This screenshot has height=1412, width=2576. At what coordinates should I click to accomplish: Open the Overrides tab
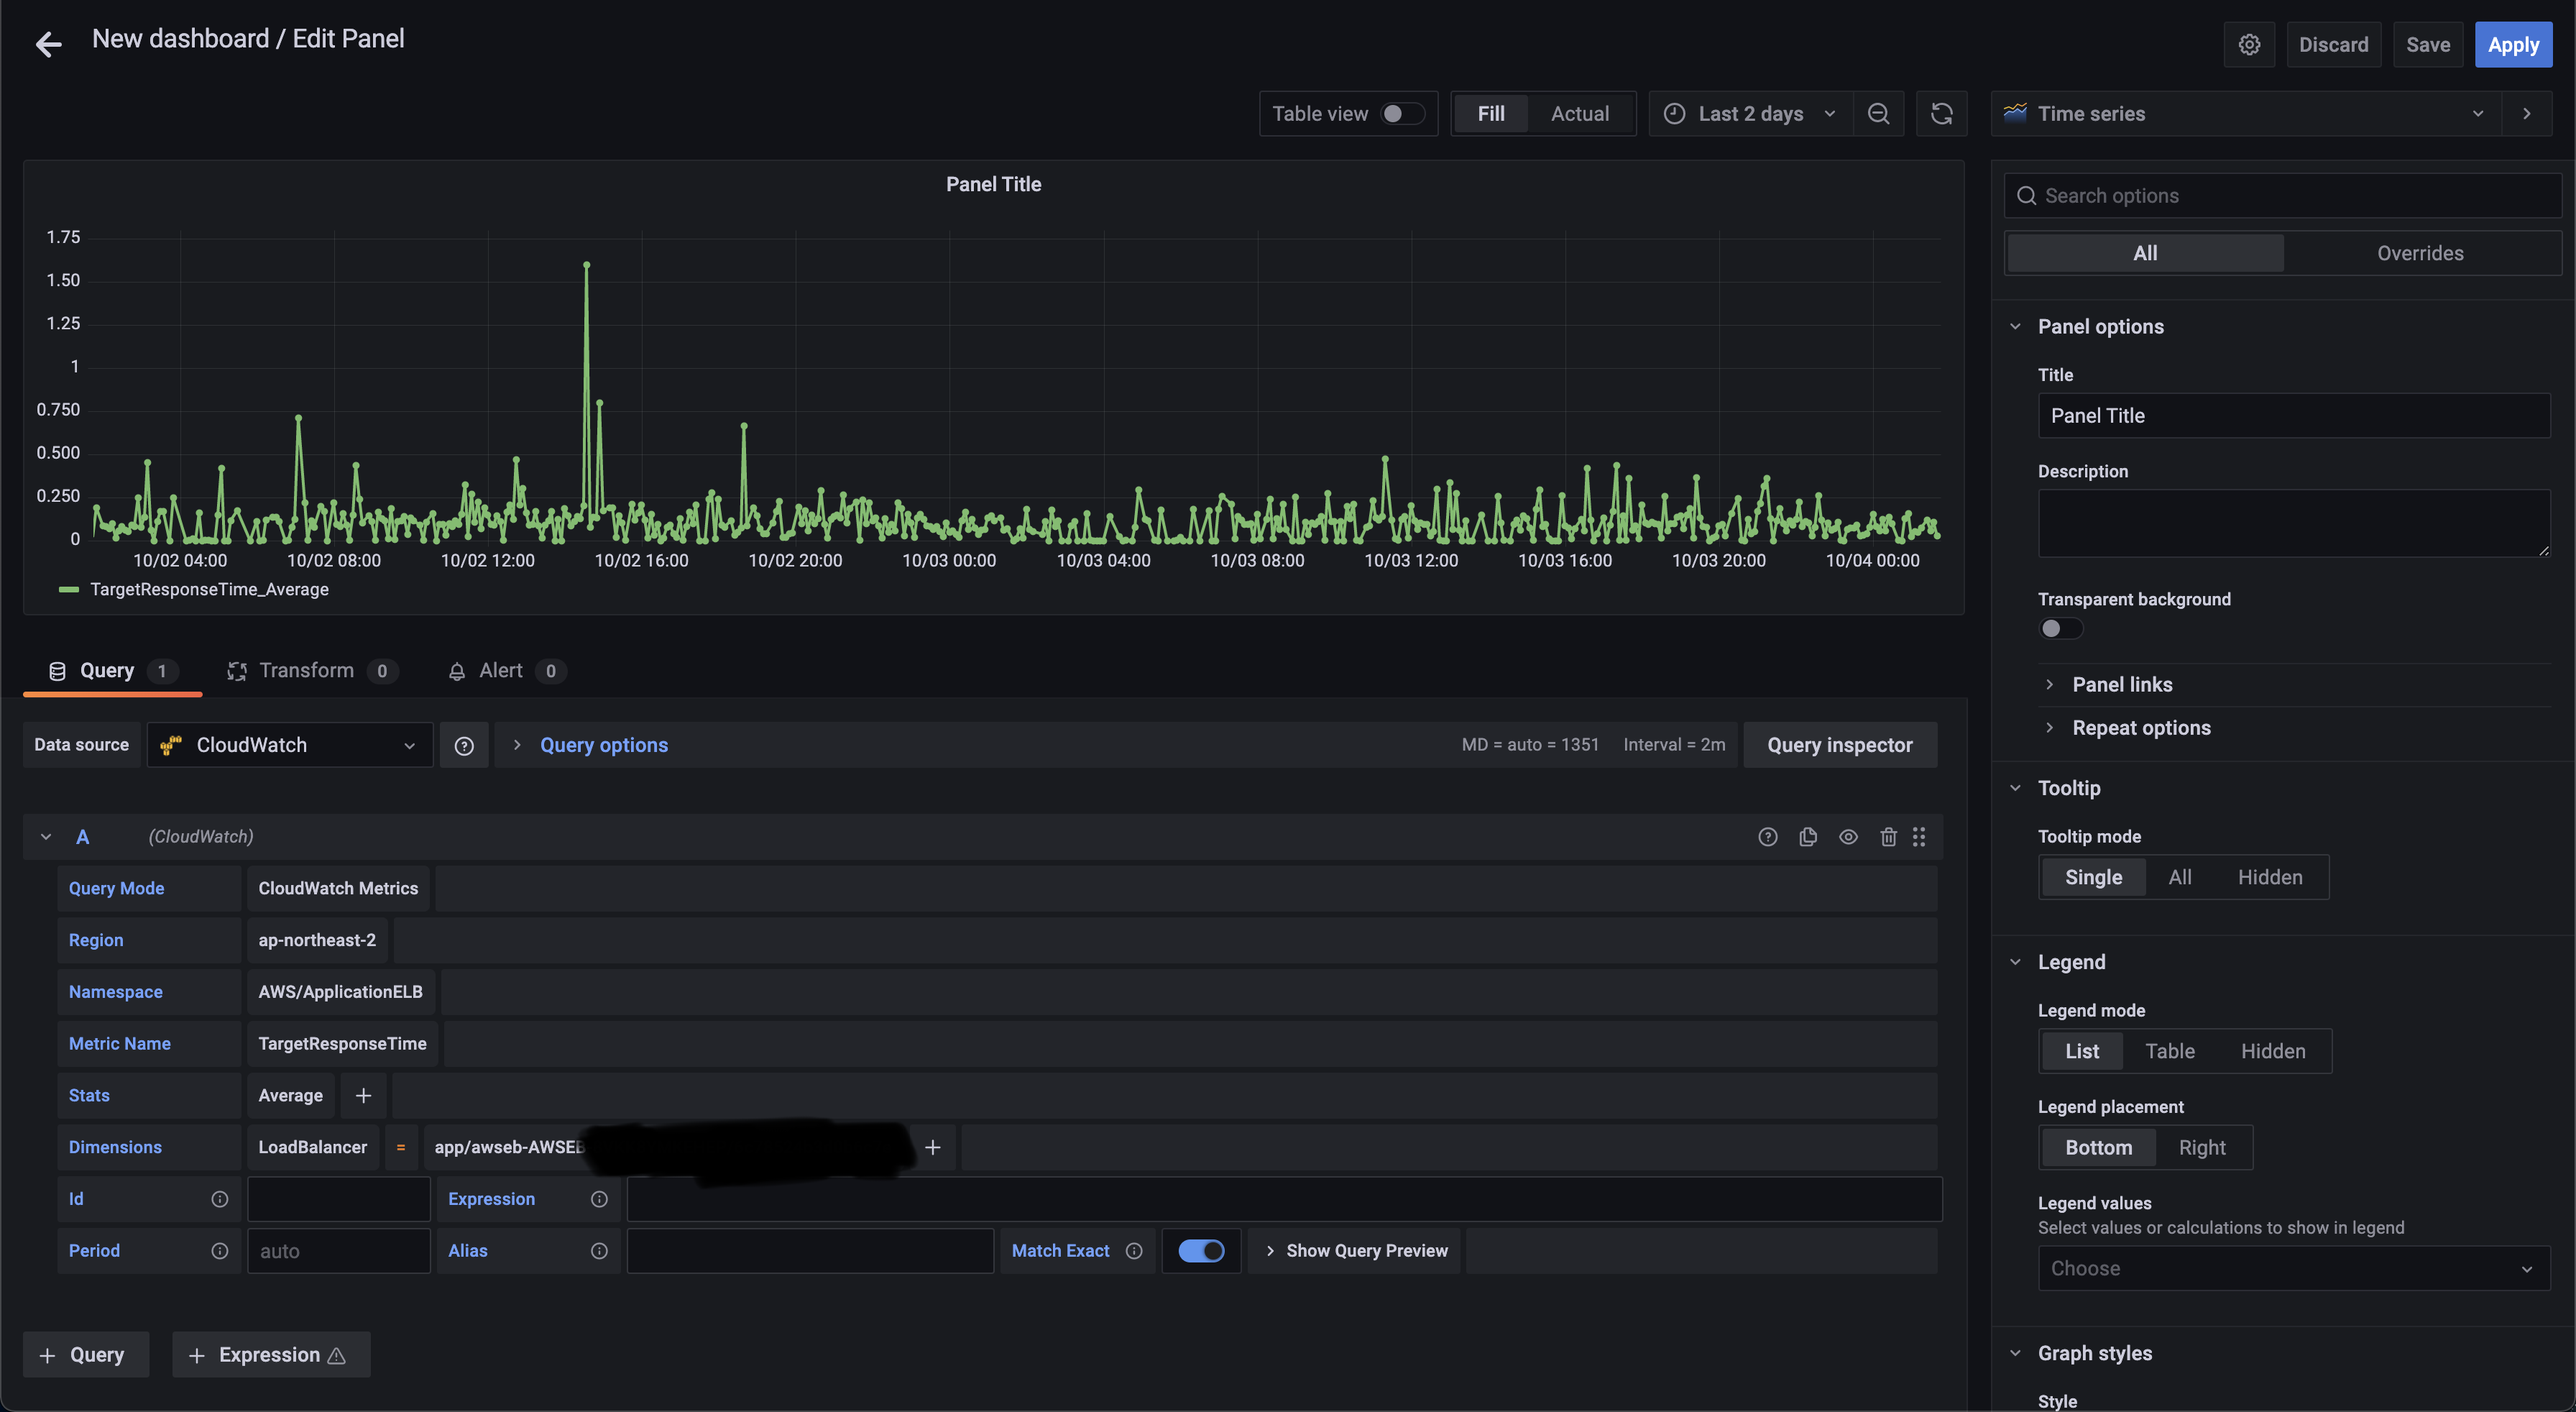click(2419, 254)
